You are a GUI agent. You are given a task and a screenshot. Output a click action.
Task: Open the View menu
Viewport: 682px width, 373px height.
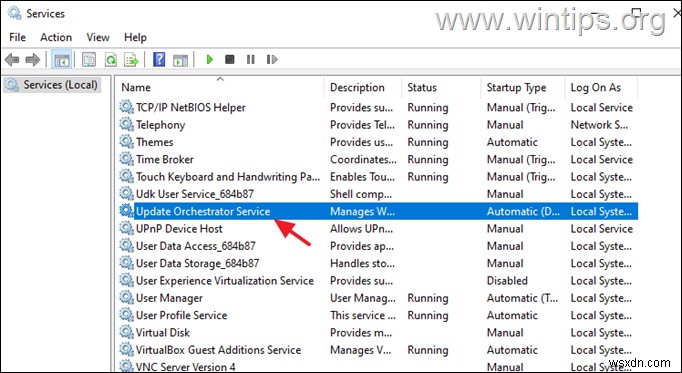98,37
